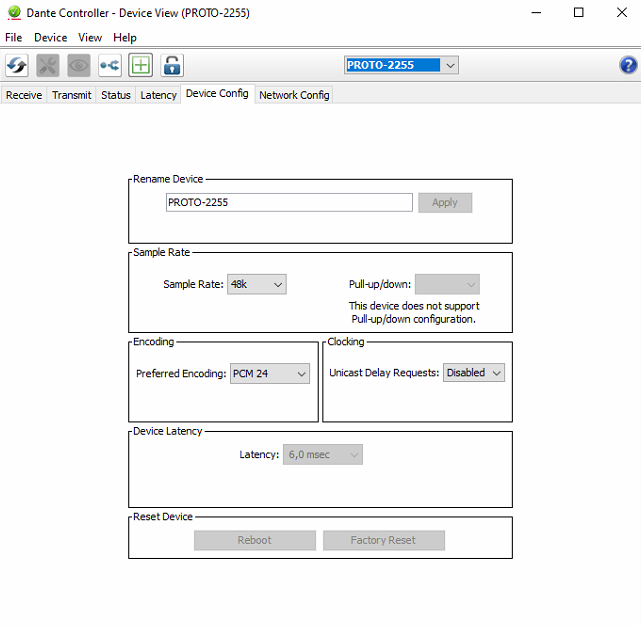The height and width of the screenshot is (626, 641).
Task: Click the Factory Reset button
Action: 383,540
